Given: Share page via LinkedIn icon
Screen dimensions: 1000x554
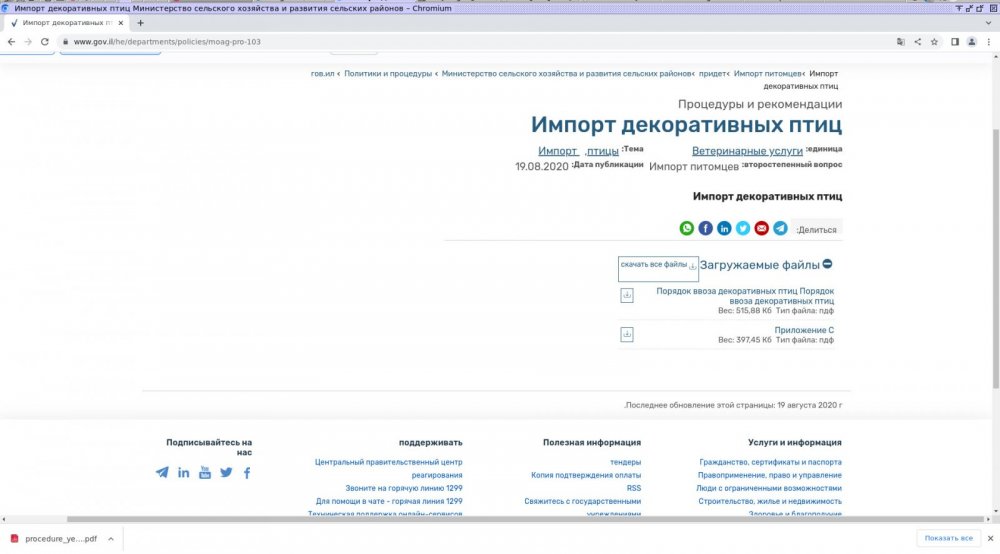Looking at the screenshot, I should (x=724, y=228).
